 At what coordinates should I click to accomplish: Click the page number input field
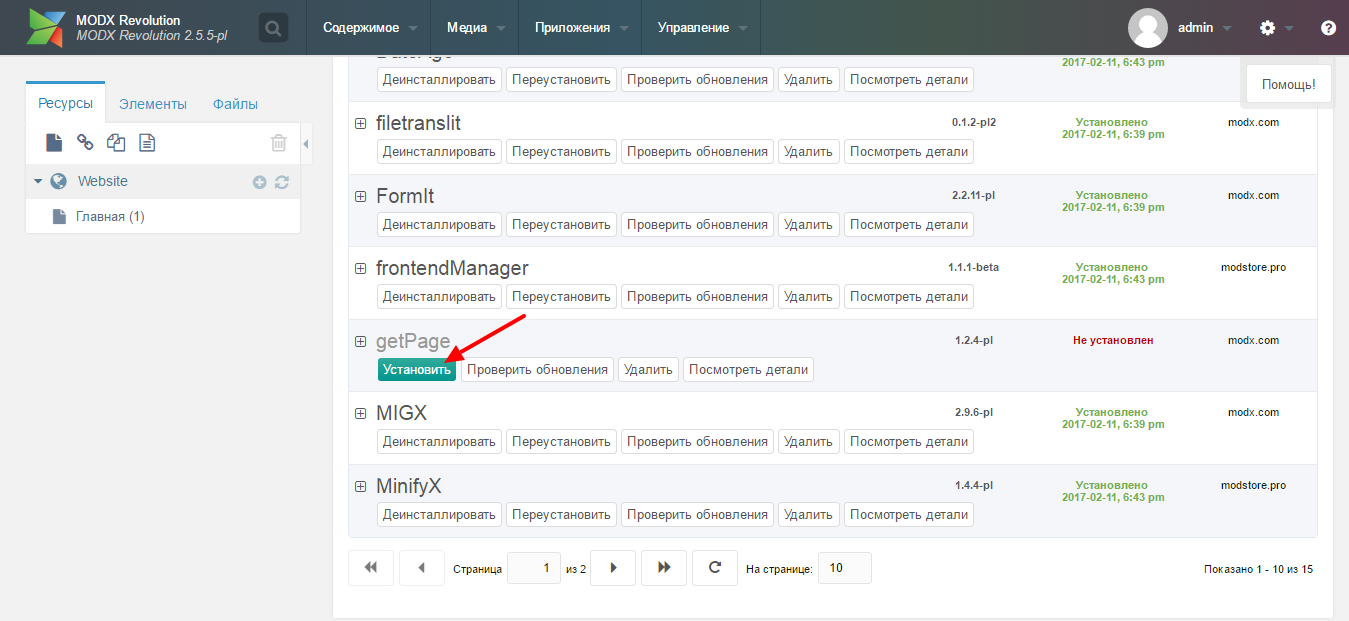534,568
